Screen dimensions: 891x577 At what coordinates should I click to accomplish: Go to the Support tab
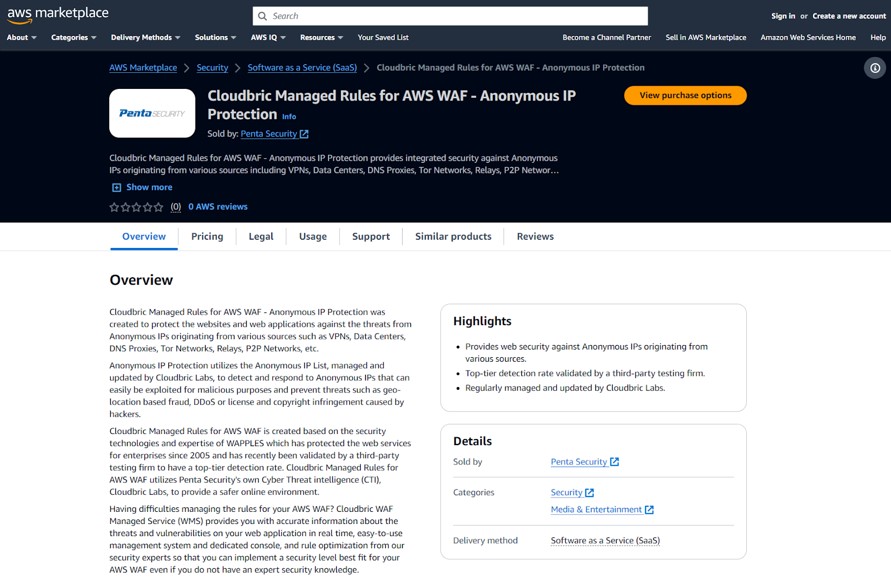point(370,236)
